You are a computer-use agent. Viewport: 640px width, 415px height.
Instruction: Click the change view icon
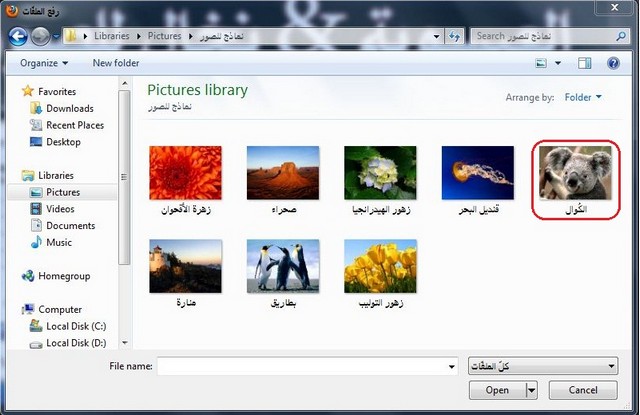click(541, 63)
